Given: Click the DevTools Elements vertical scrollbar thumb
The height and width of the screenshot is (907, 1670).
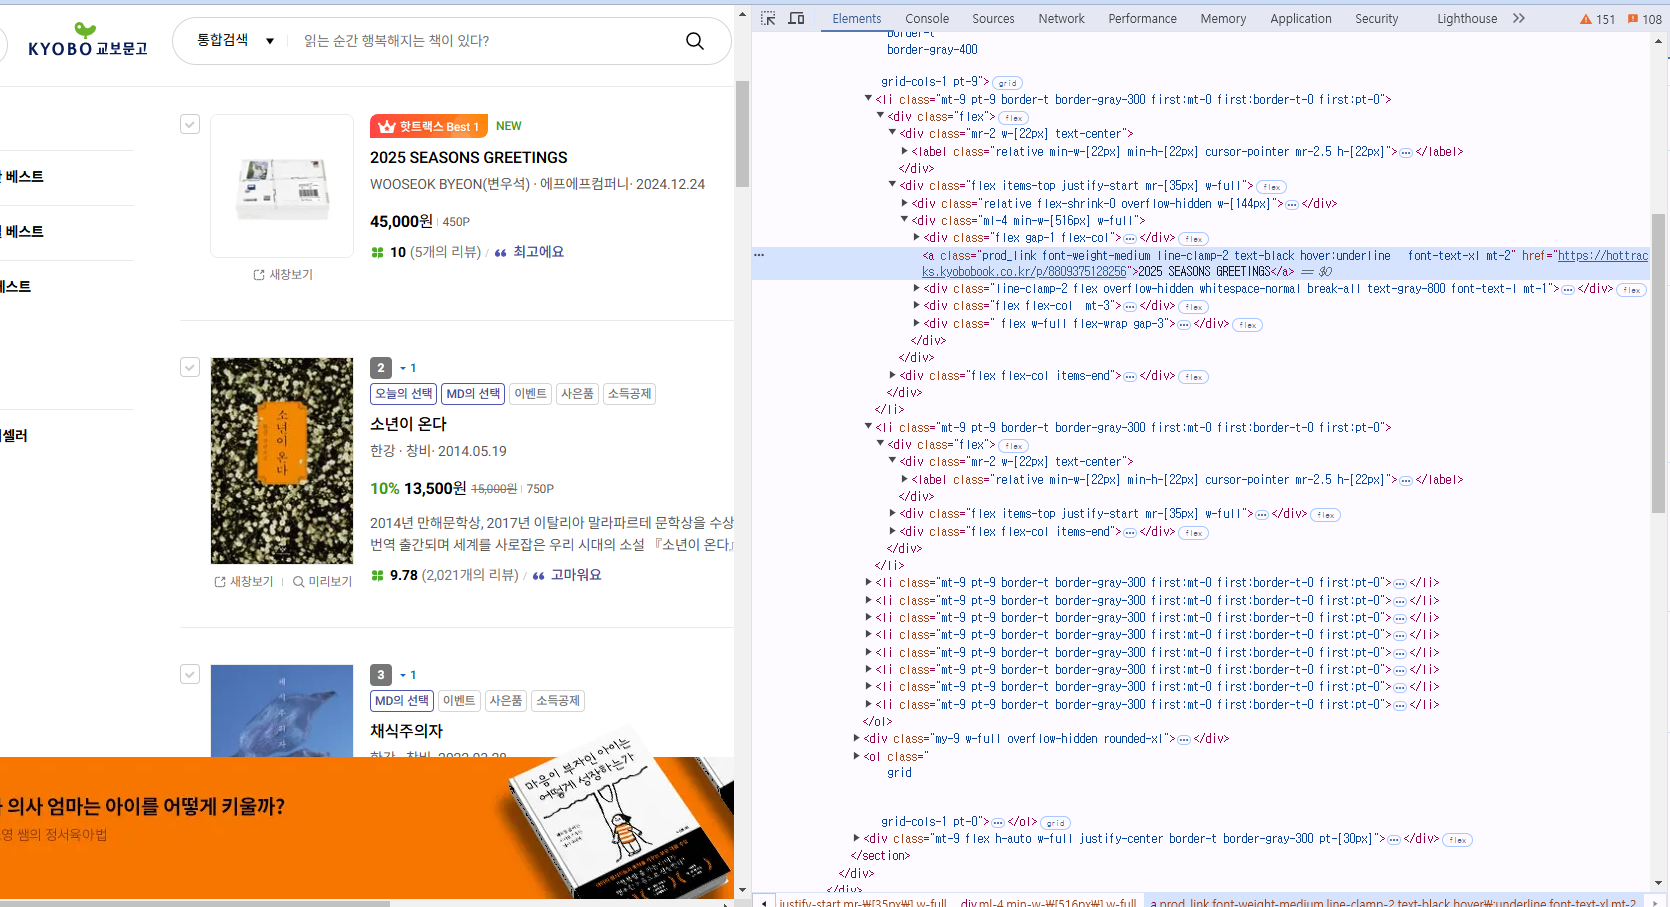Looking at the screenshot, I should [x=1659, y=362].
